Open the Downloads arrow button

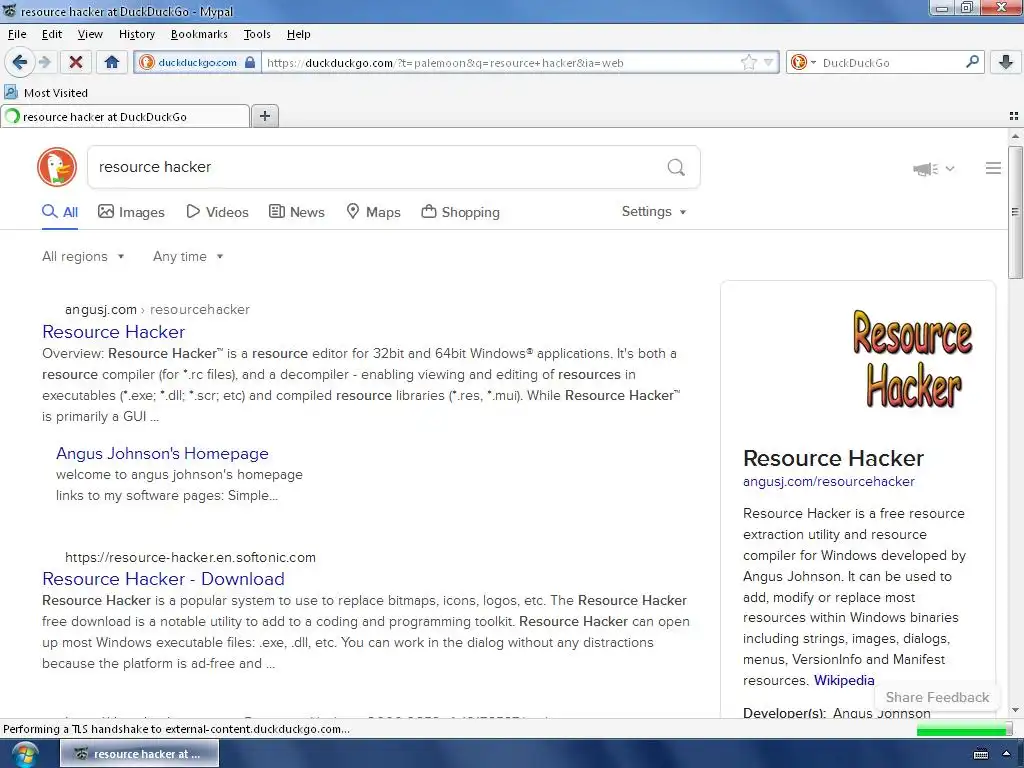pyautogui.click(x=1006, y=62)
